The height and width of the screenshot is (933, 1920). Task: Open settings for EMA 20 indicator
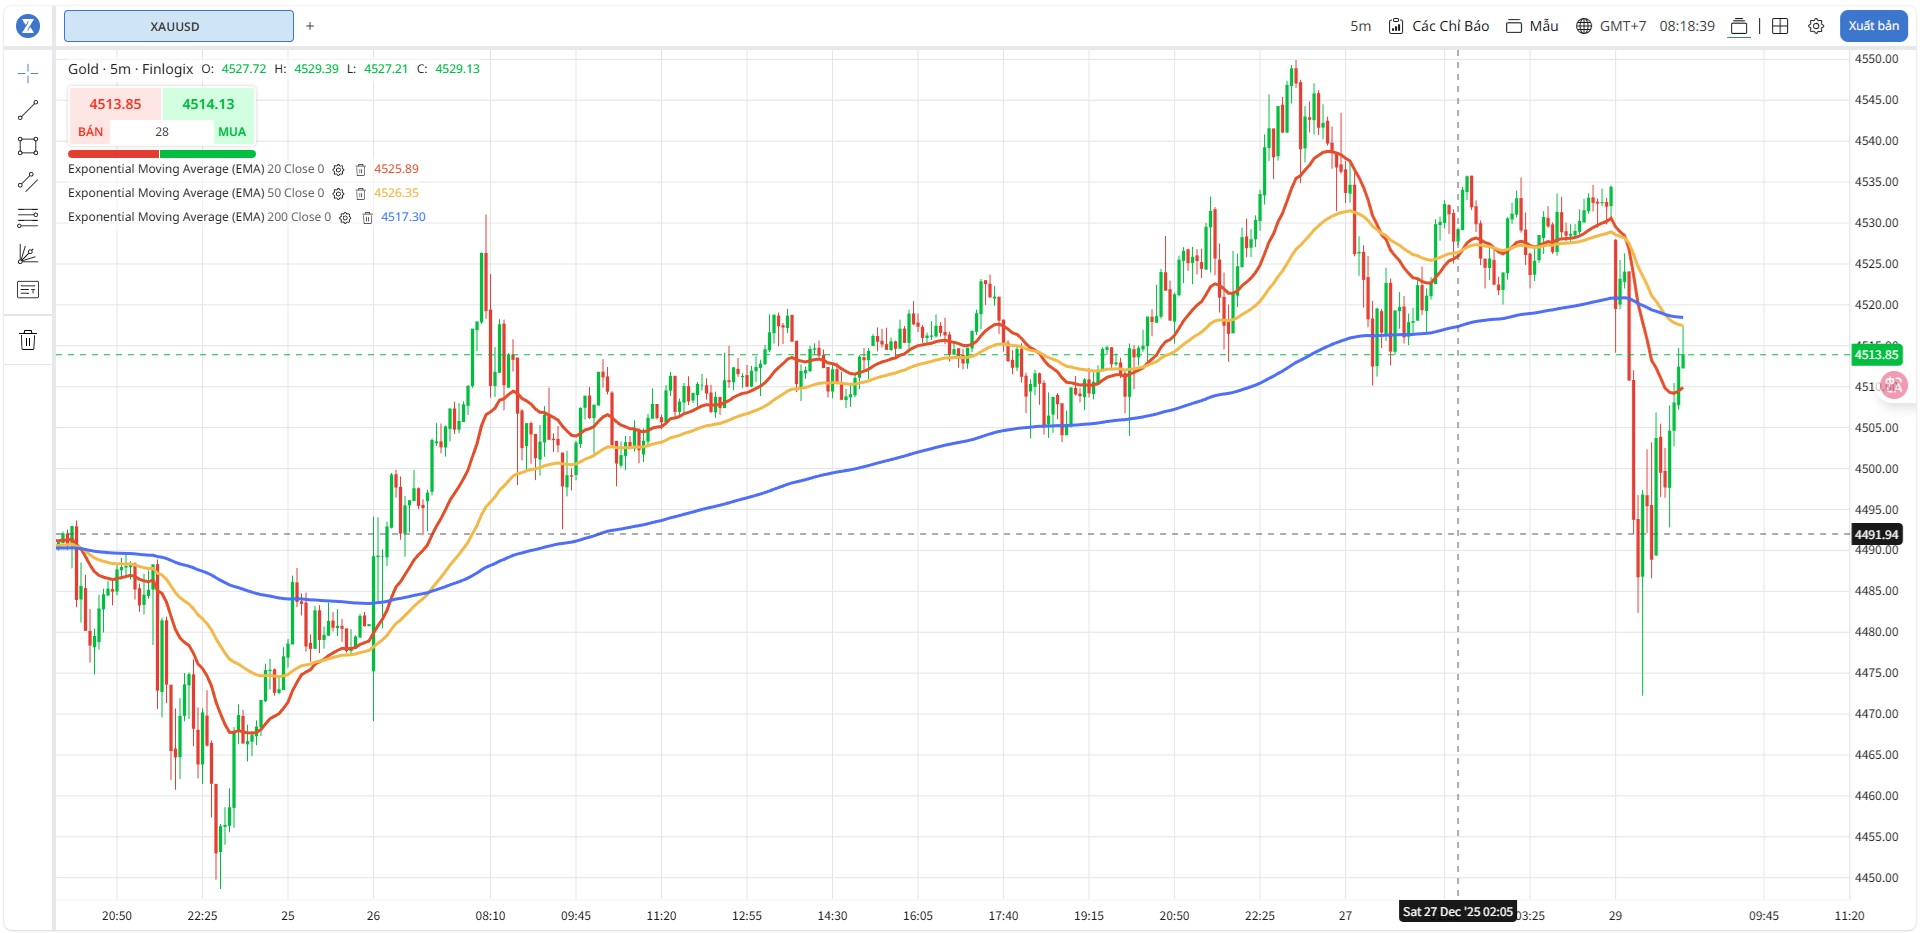(338, 170)
